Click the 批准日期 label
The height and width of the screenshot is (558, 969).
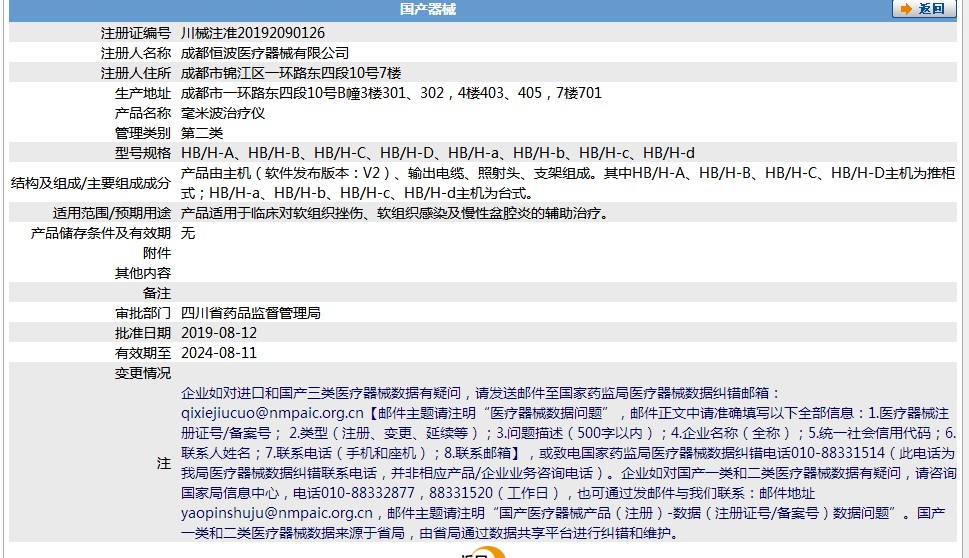click(x=143, y=333)
